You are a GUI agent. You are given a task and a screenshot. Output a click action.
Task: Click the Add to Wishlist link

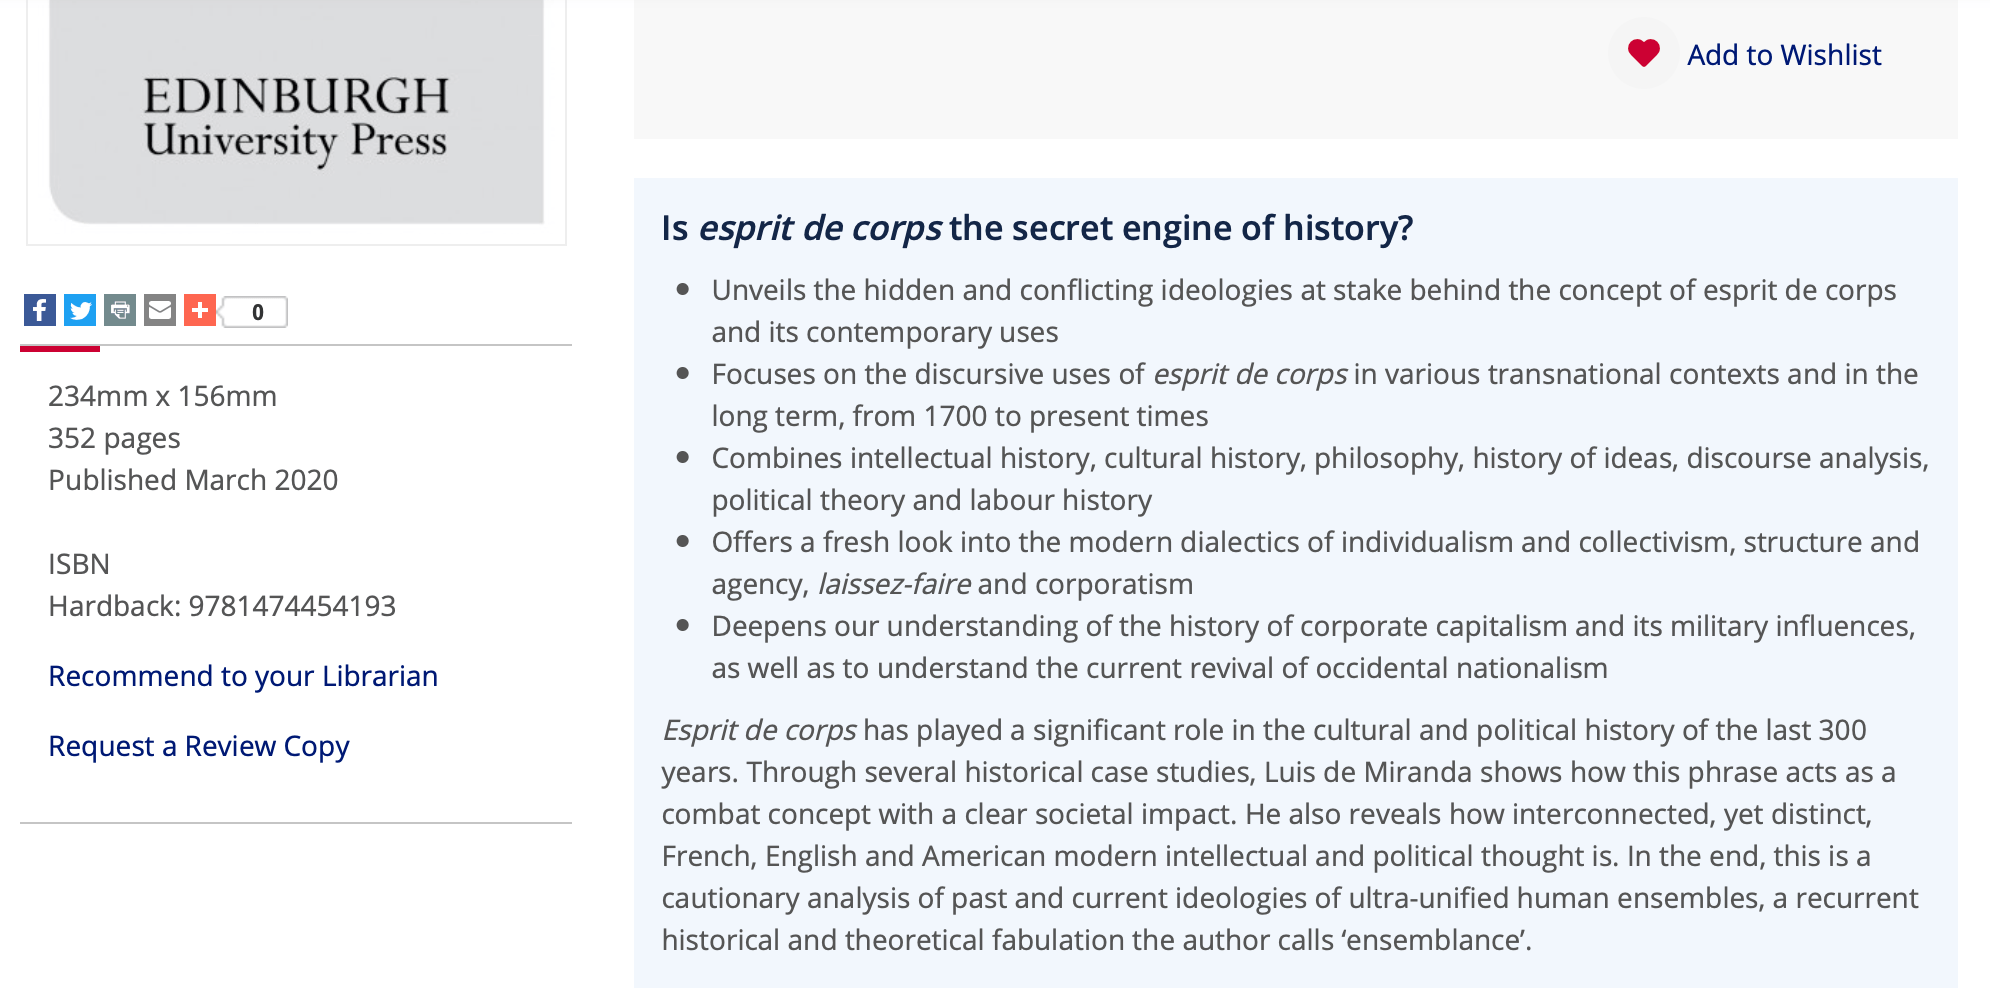(x=1783, y=55)
